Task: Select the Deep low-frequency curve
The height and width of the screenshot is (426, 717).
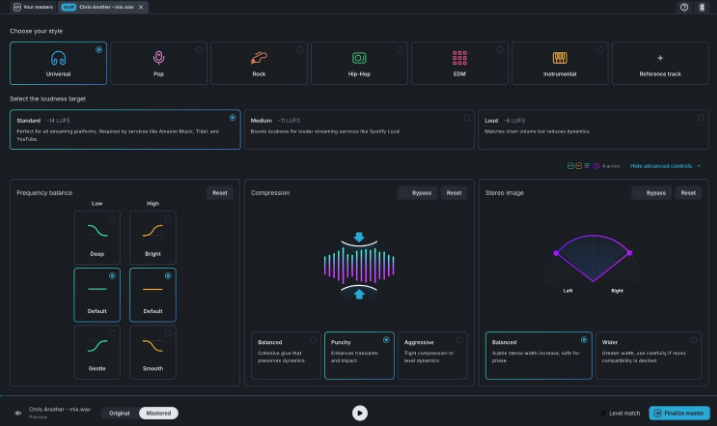Action: (x=95, y=236)
